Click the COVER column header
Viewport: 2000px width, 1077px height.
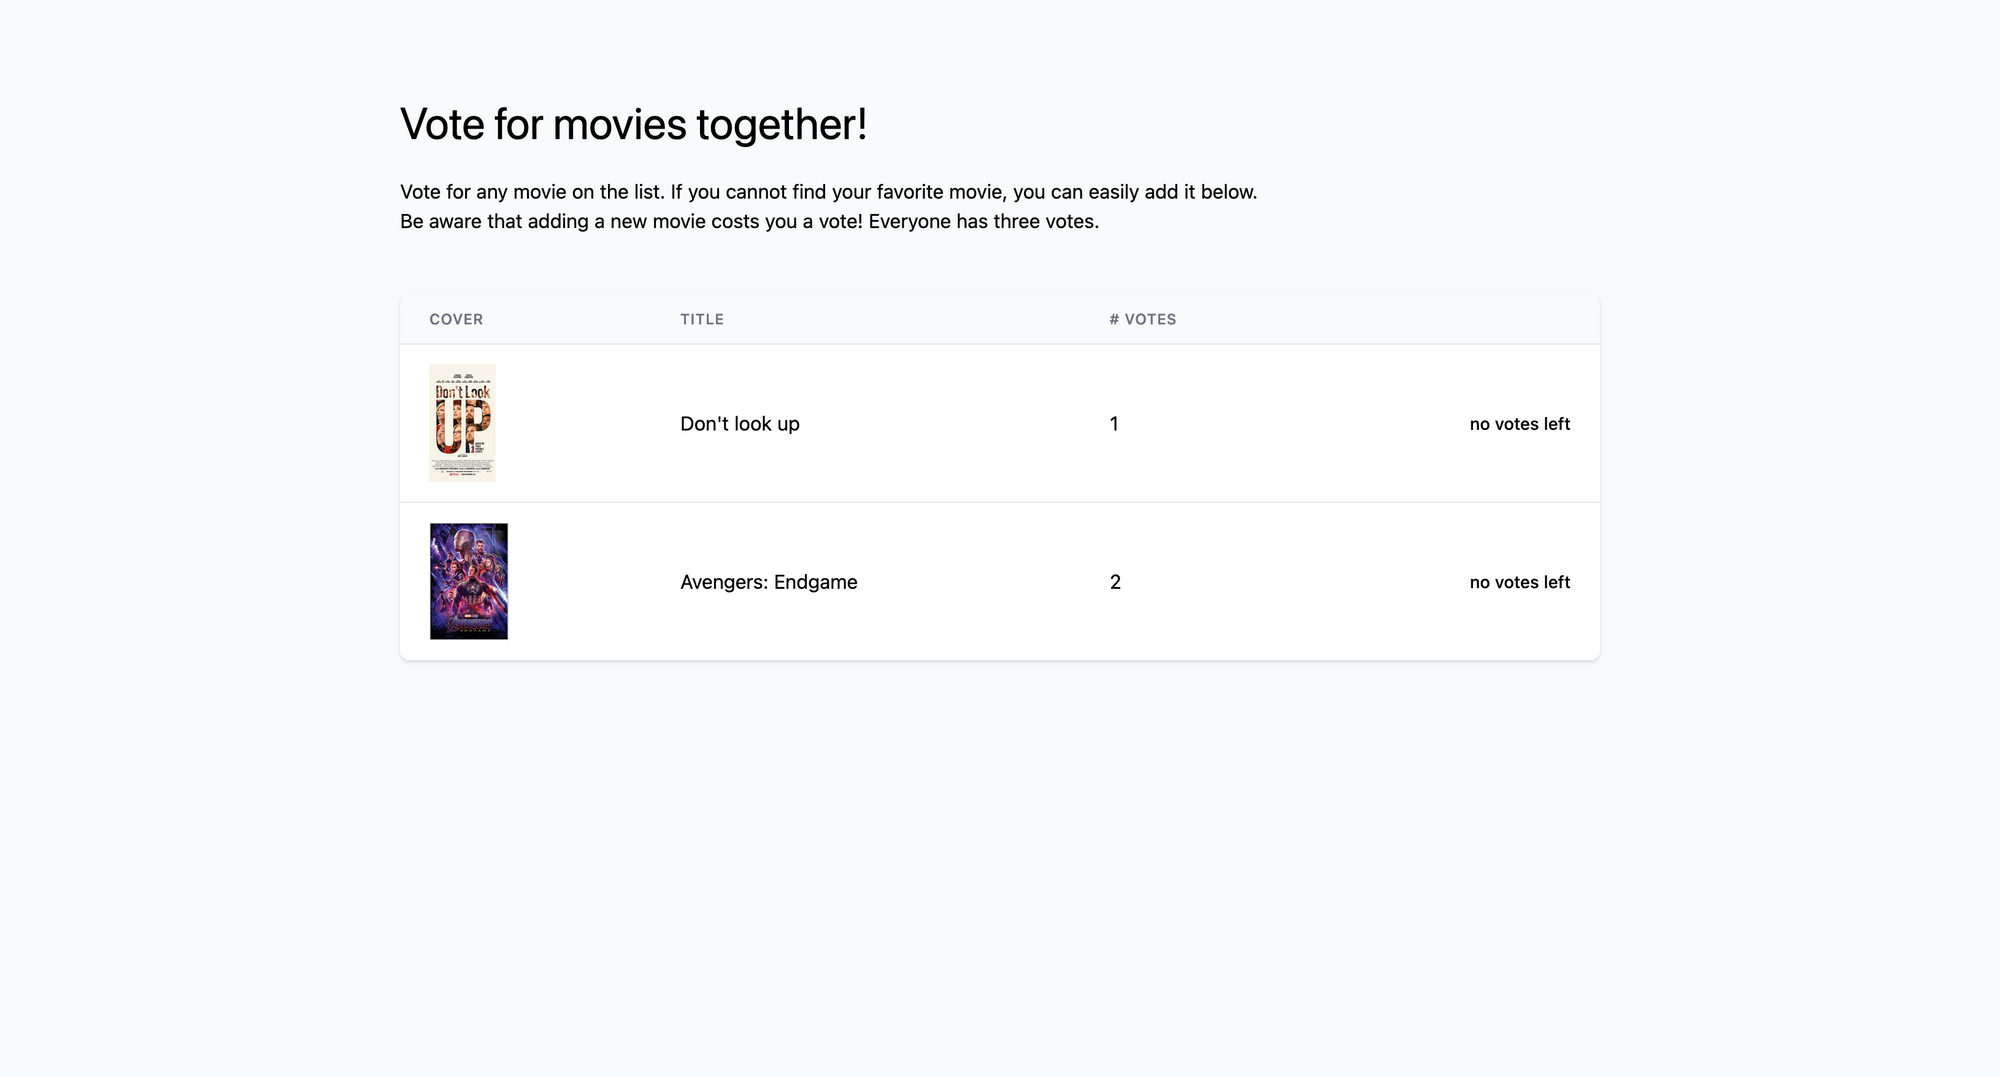pos(456,319)
